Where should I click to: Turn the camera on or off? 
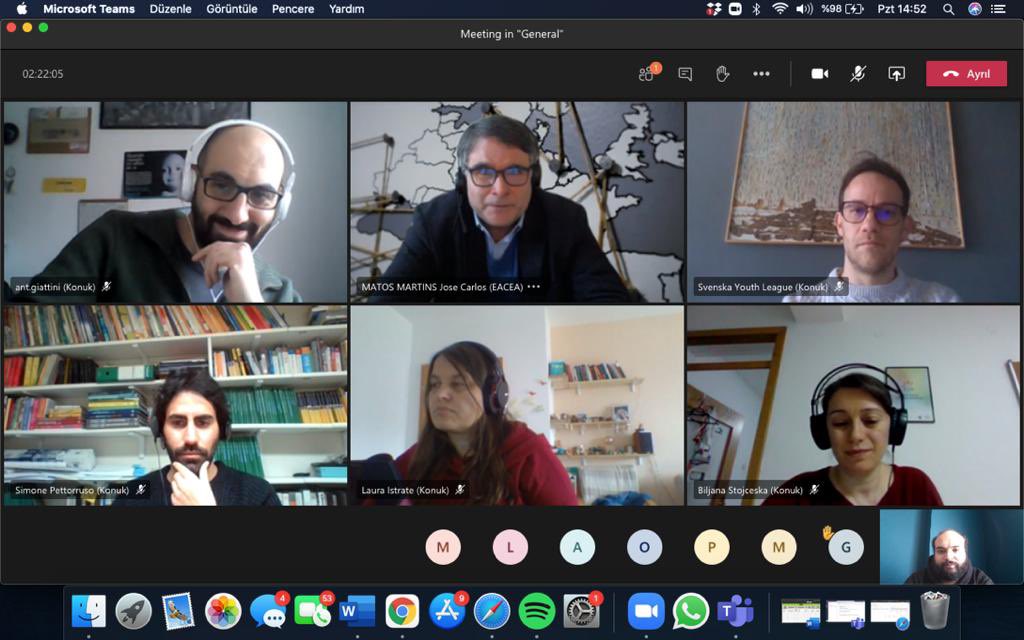(x=820, y=74)
